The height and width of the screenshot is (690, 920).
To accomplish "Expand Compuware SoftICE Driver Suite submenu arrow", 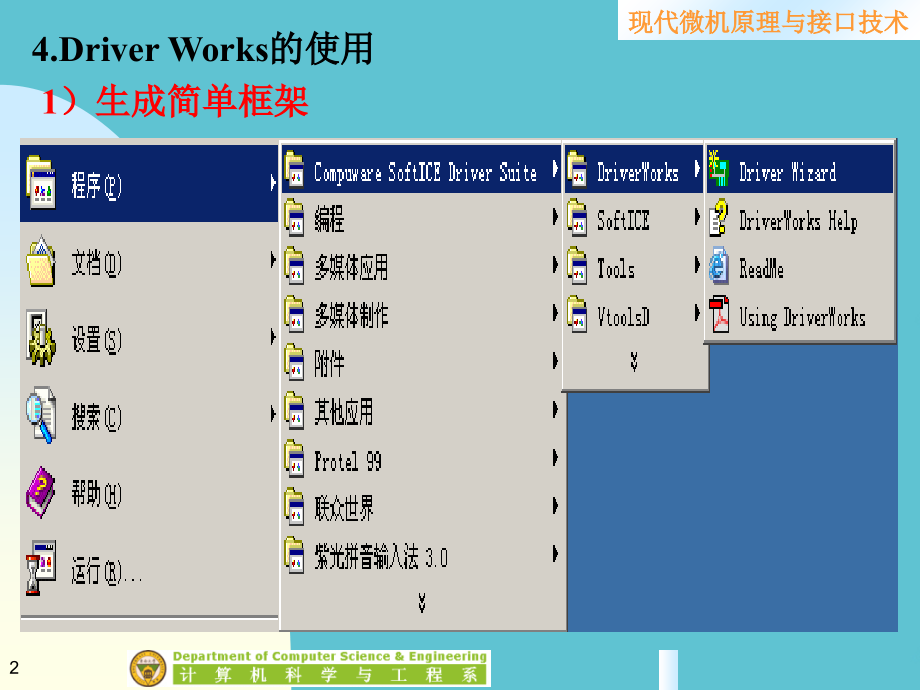I will tap(555, 169).
